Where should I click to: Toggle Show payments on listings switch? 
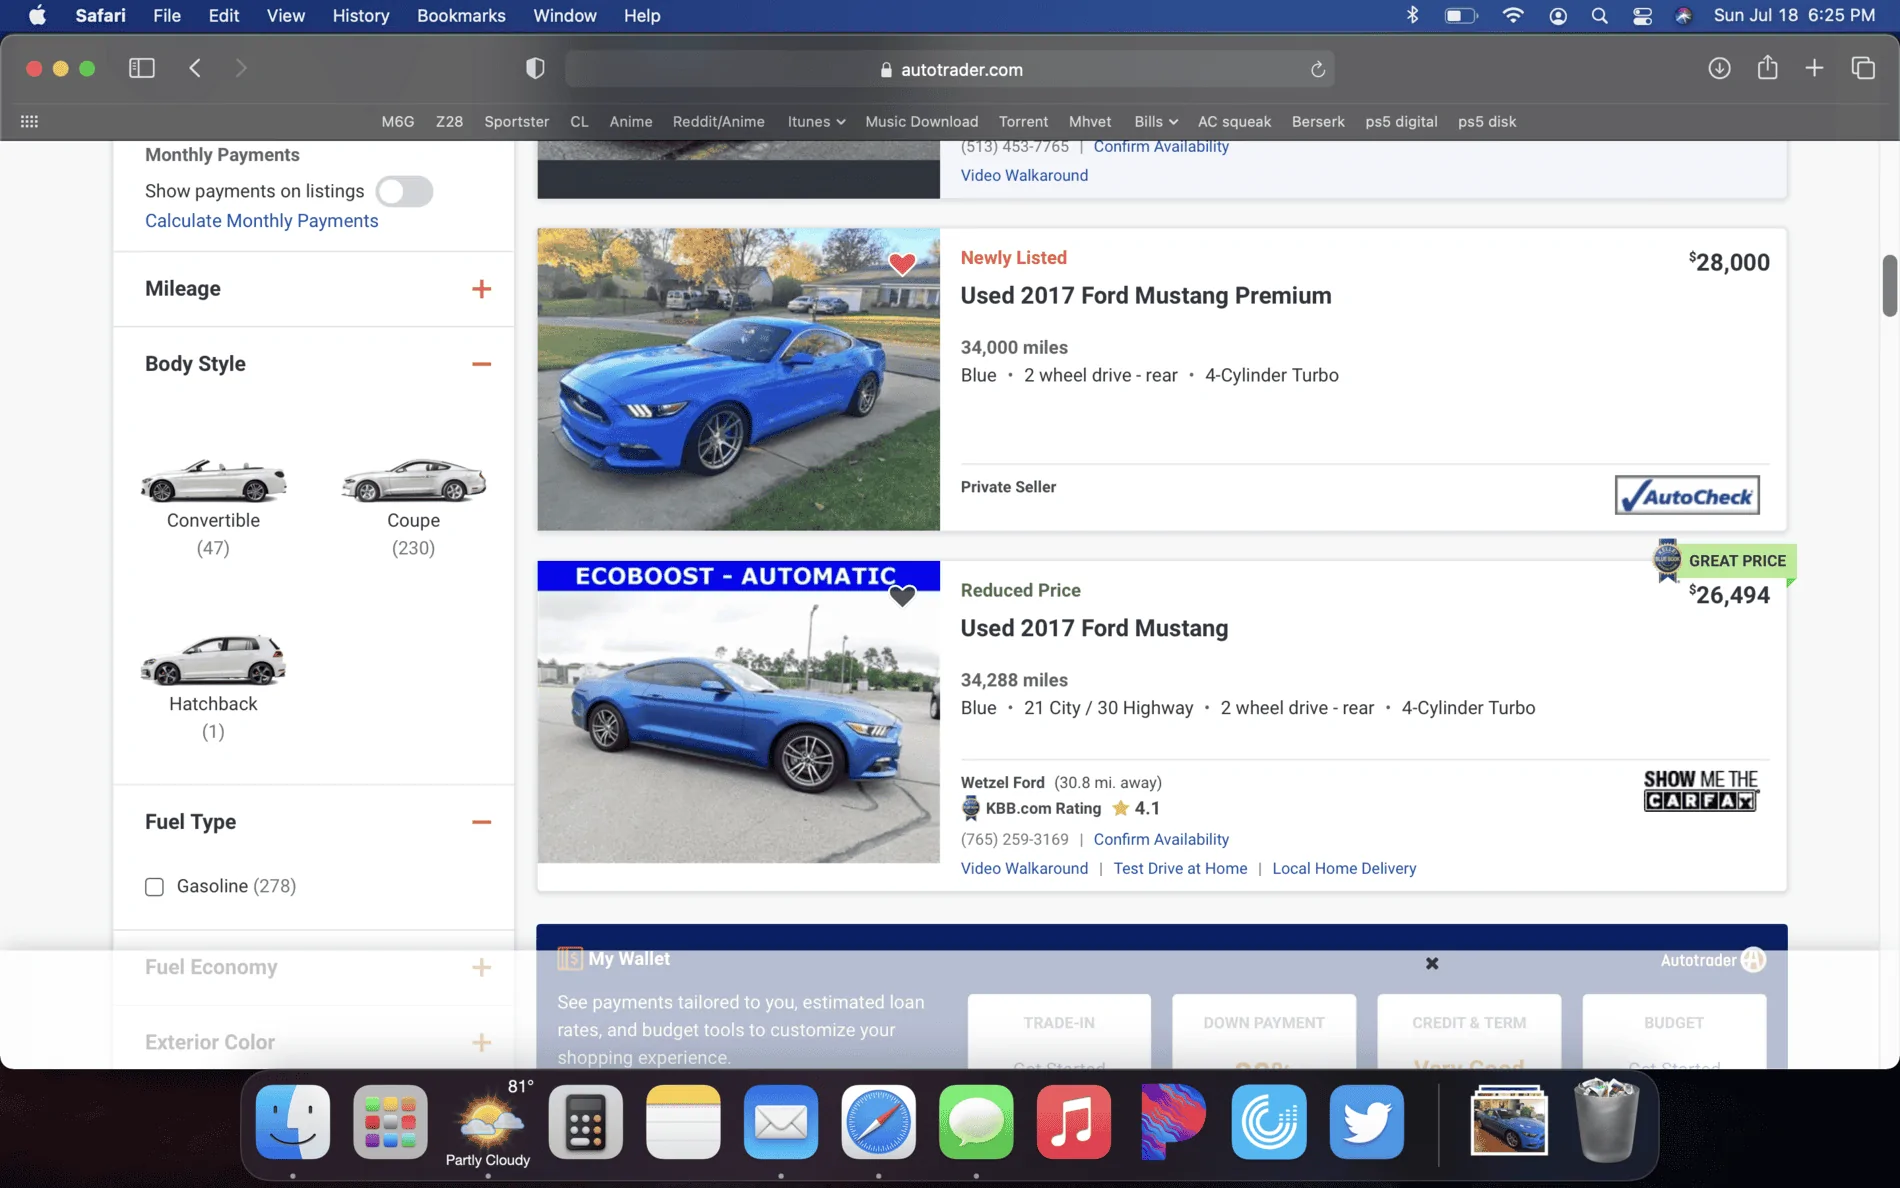point(404,191)
